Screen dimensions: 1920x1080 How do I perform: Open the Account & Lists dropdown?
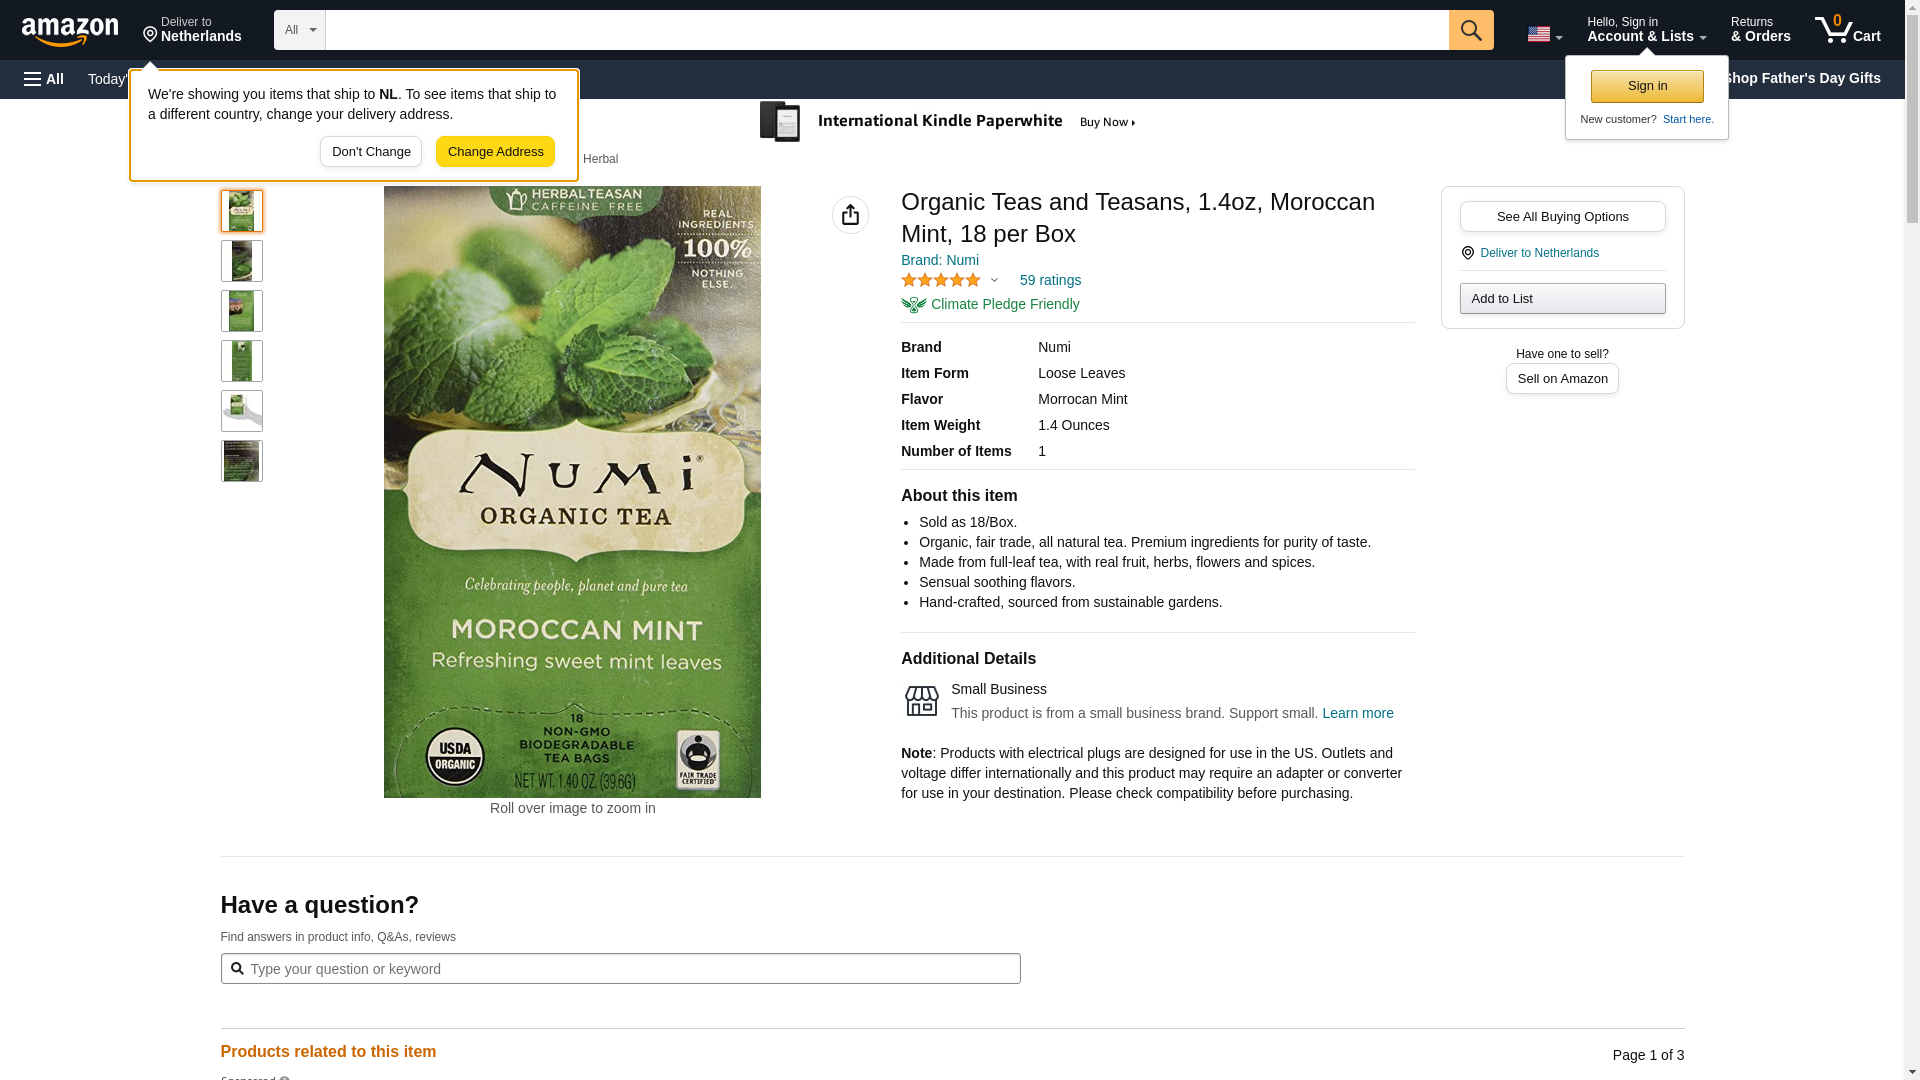[x=1646, y=30]
